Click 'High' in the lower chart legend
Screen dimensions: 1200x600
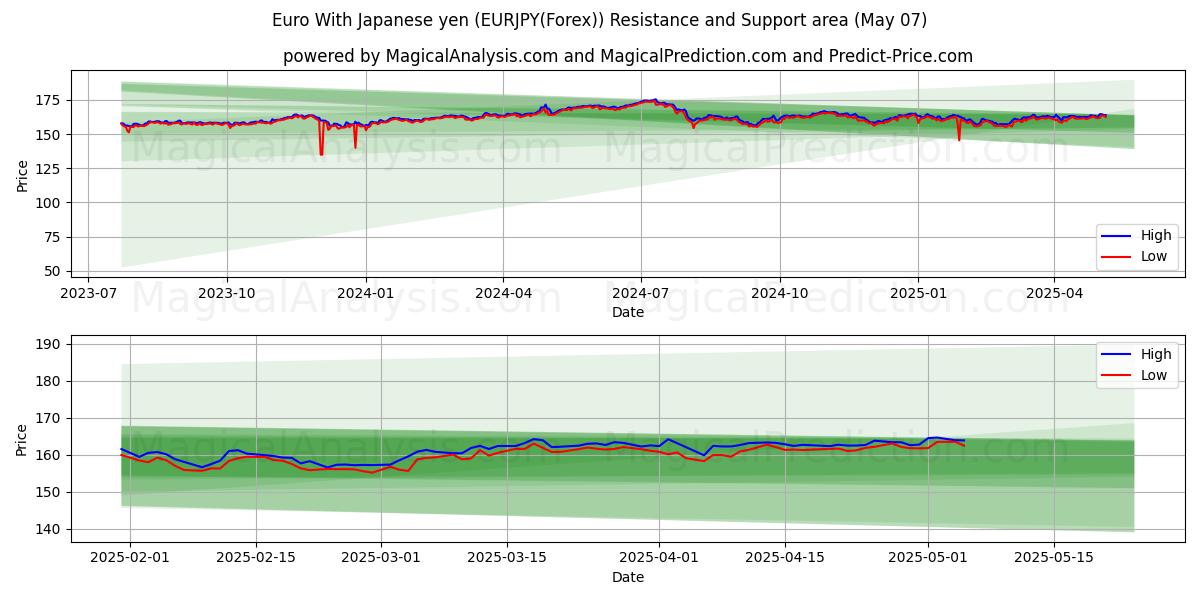click(1155, 354)
